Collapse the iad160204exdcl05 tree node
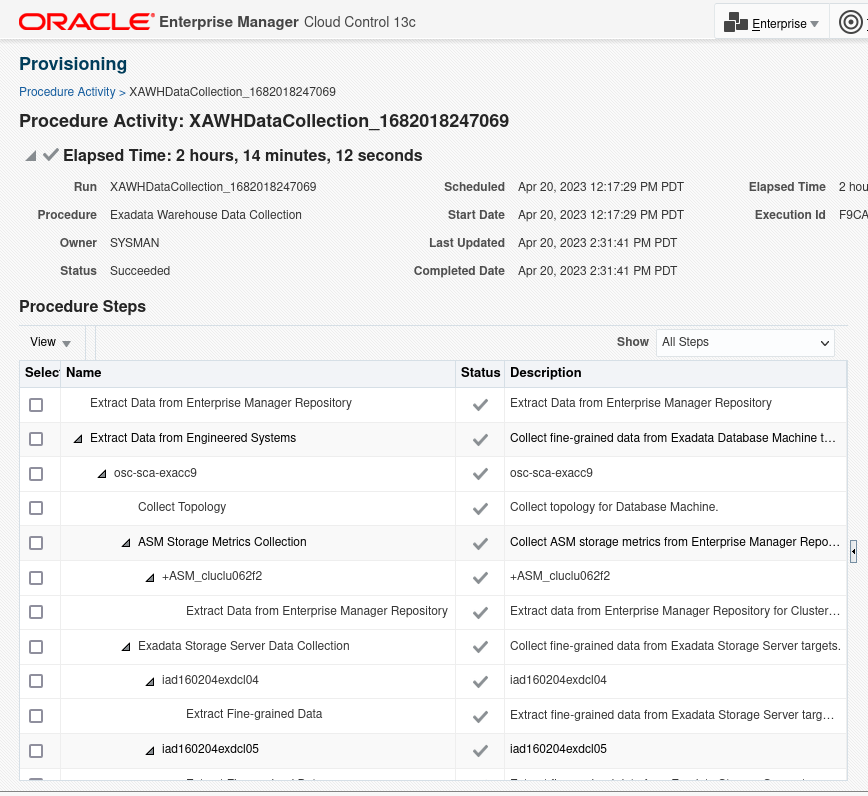Screen dimensions: 868x796 pyautogui.click(x=150, y=751)
